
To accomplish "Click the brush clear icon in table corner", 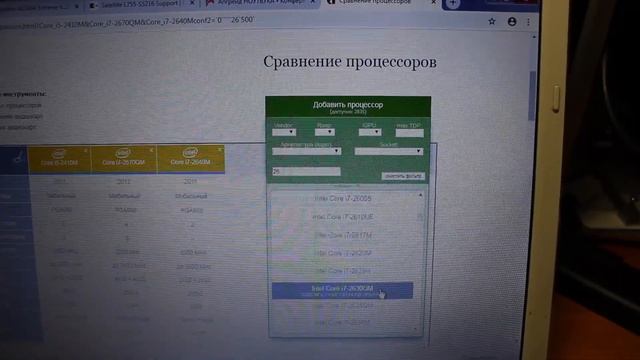I will point(17,157).
